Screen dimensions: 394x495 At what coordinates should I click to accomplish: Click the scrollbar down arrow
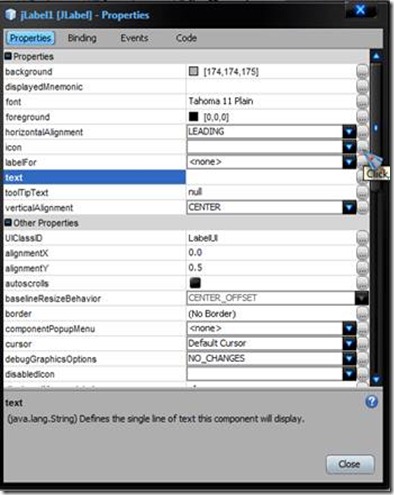tap(376, 379)
